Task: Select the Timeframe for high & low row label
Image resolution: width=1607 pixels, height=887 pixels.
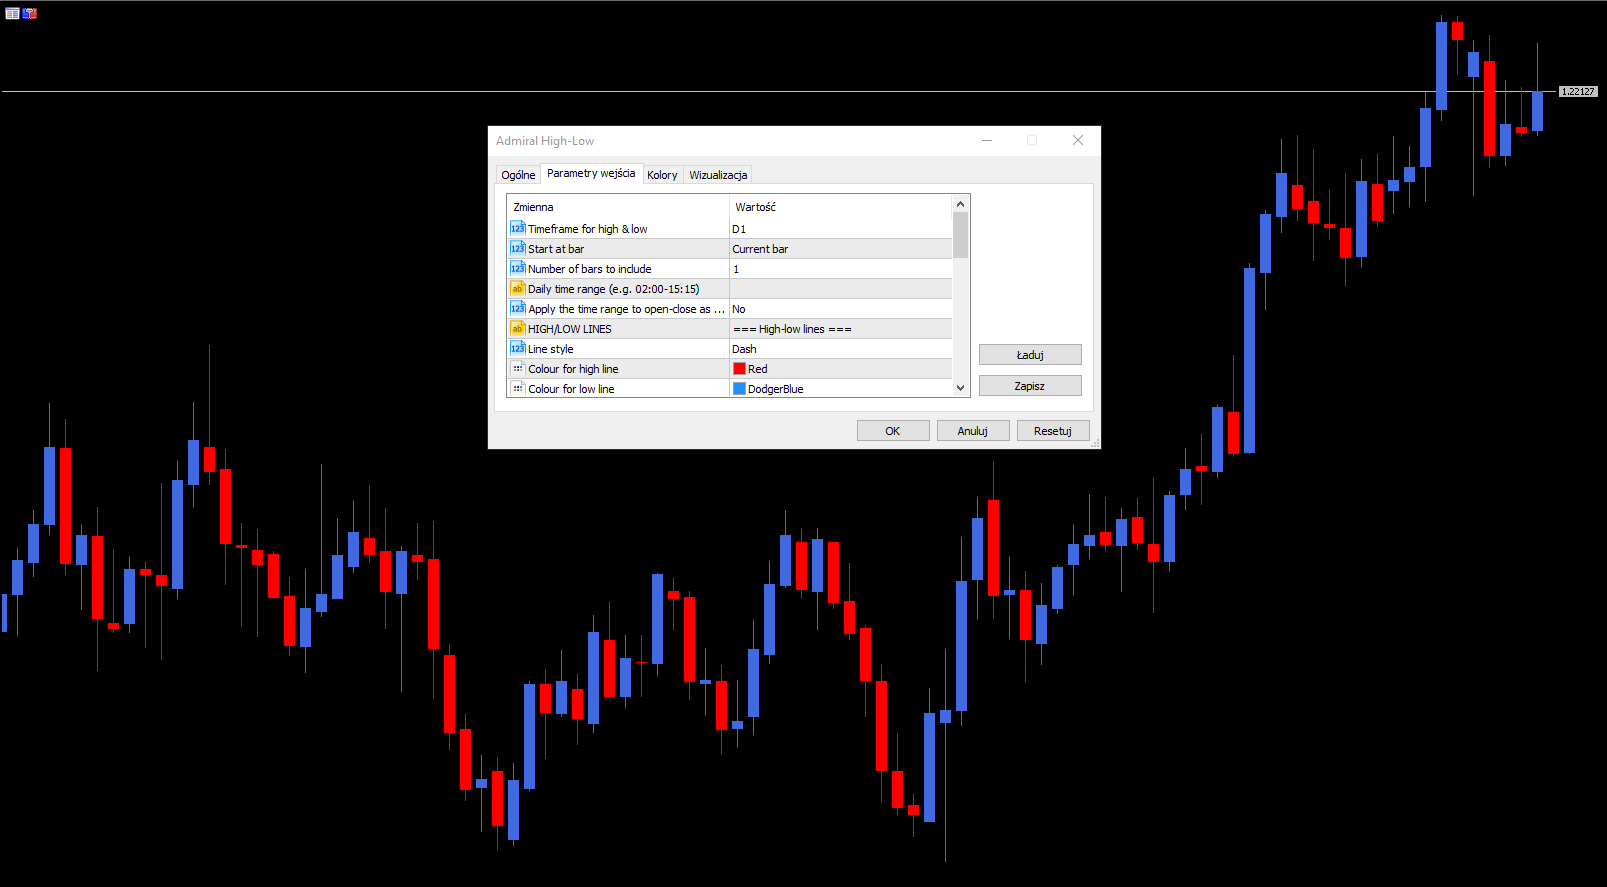Action: click(x=587, y=229)
